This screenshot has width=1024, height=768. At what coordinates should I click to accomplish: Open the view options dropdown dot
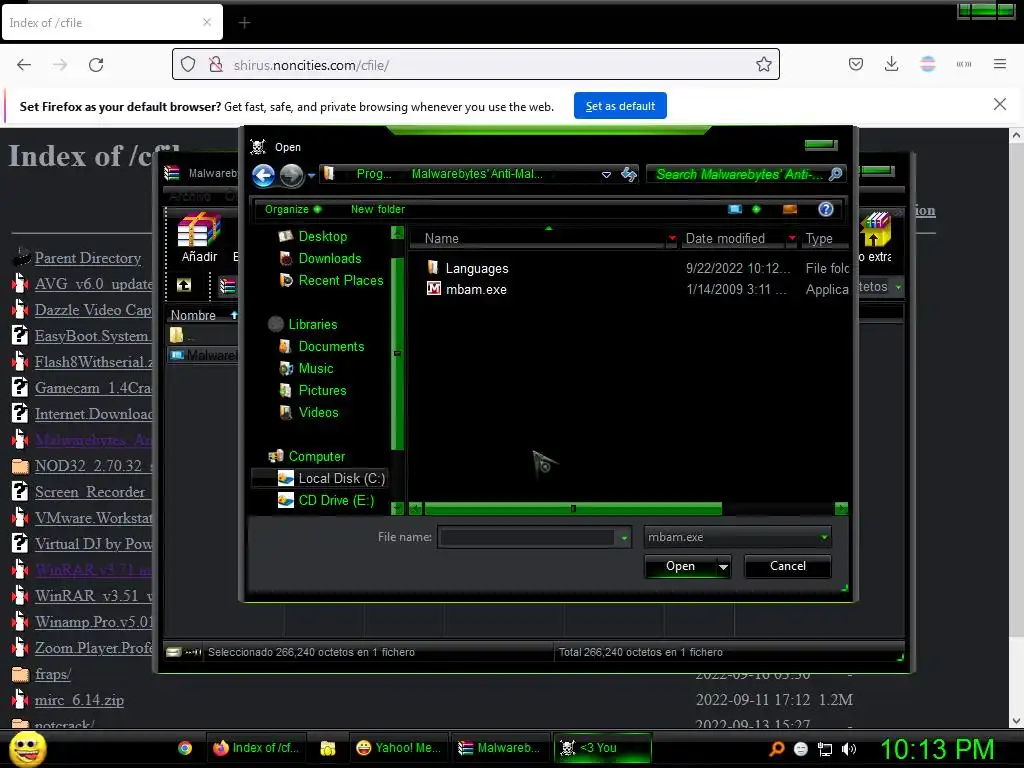756,209
